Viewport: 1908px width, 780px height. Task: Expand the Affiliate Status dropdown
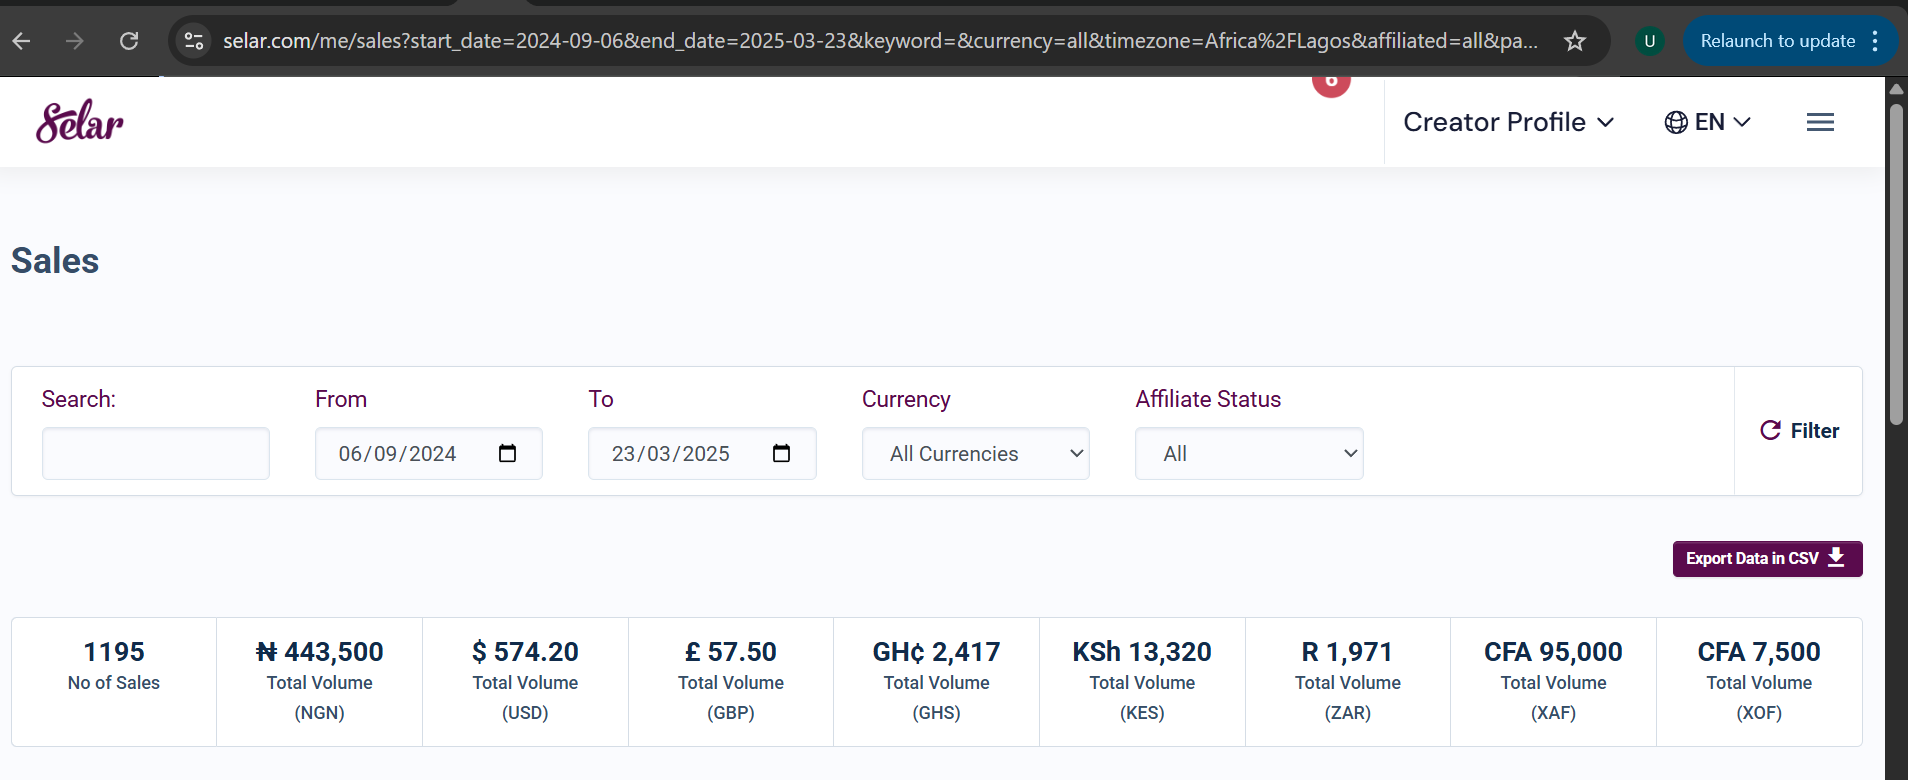[x=1248, y=454]
